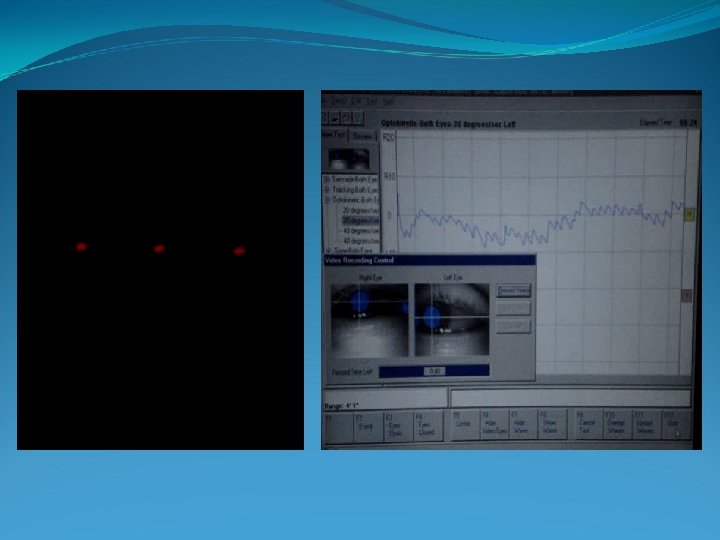
Task: Click the elapsed time progress bar
Action: pyautogui.click(x=434, y=371)
